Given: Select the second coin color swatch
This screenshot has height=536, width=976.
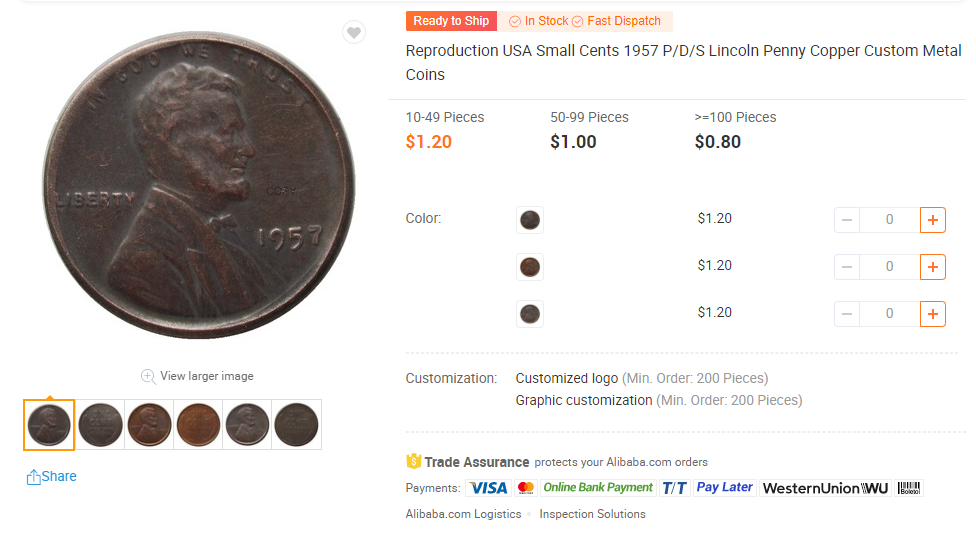Looking at the screenshot, I should click(530, 267).
